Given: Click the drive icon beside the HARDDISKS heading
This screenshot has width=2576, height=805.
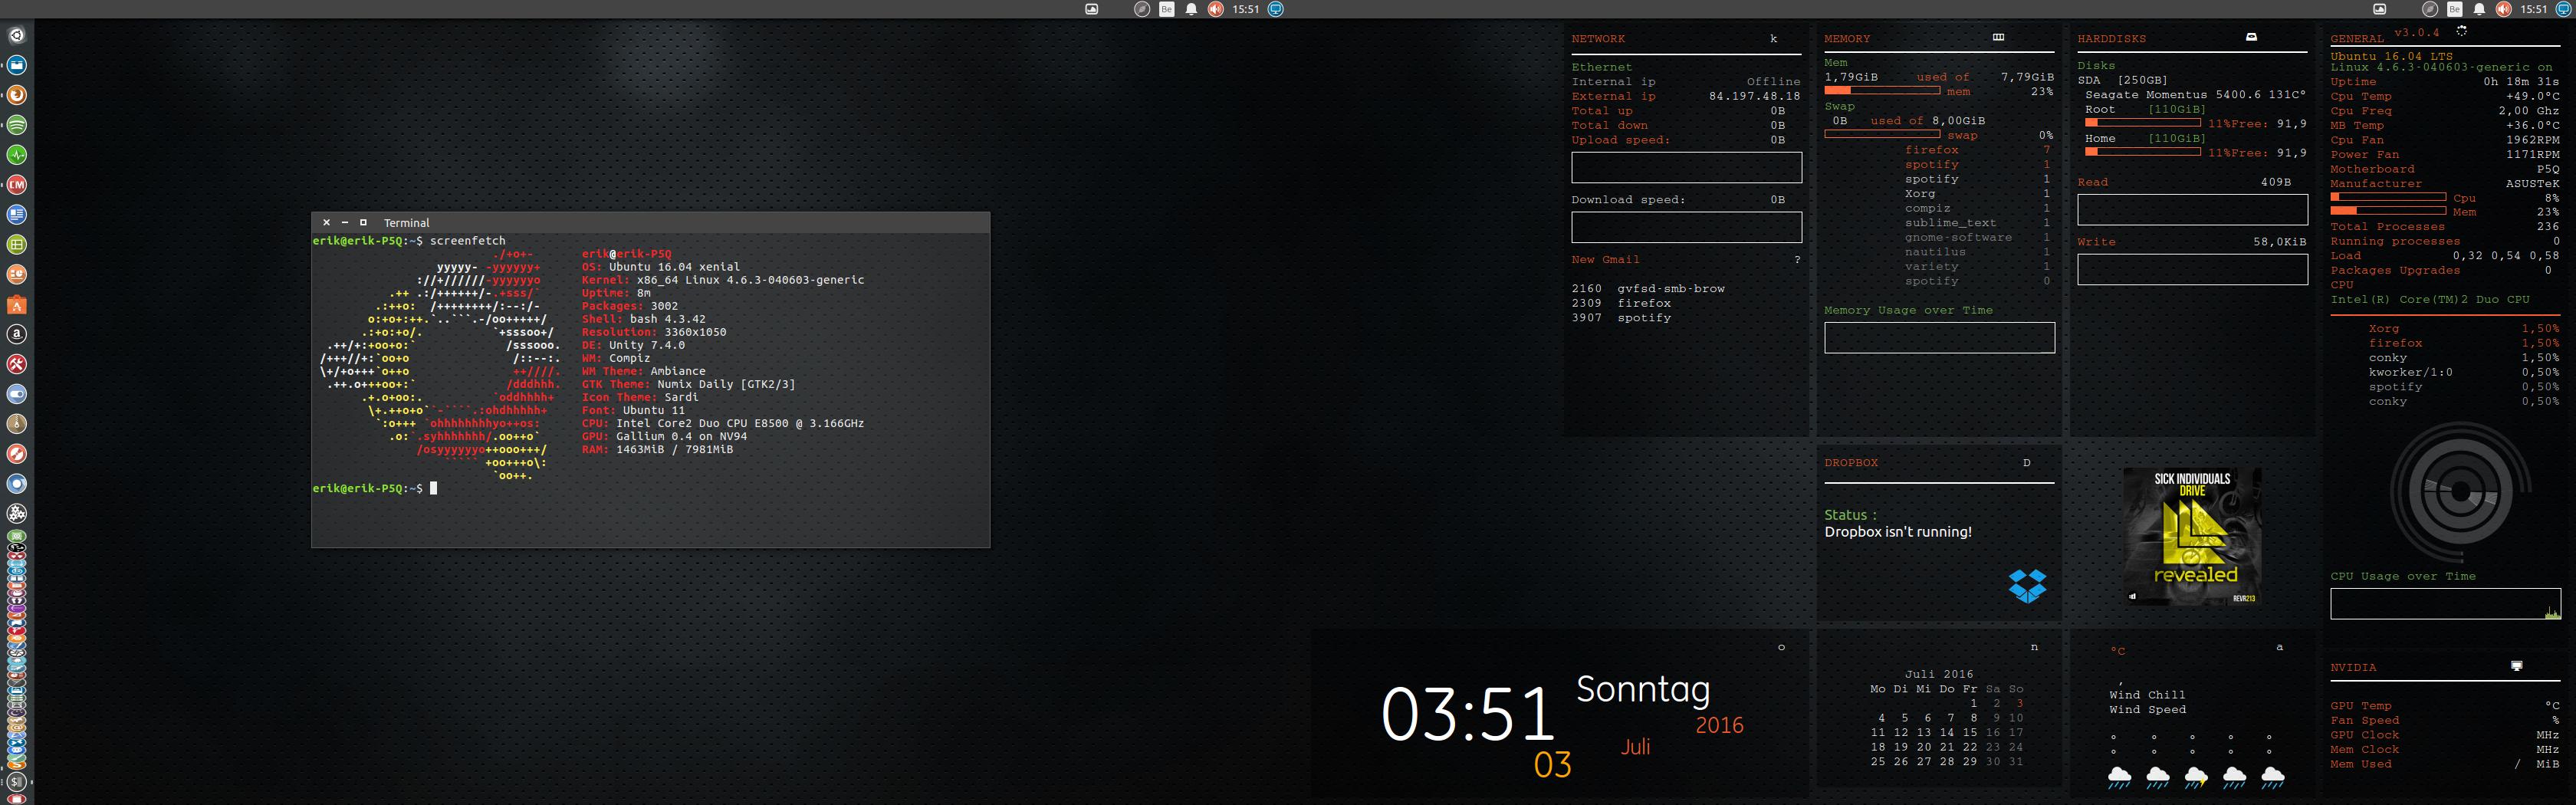Looking at the screenshot, I should point(2251,37).
